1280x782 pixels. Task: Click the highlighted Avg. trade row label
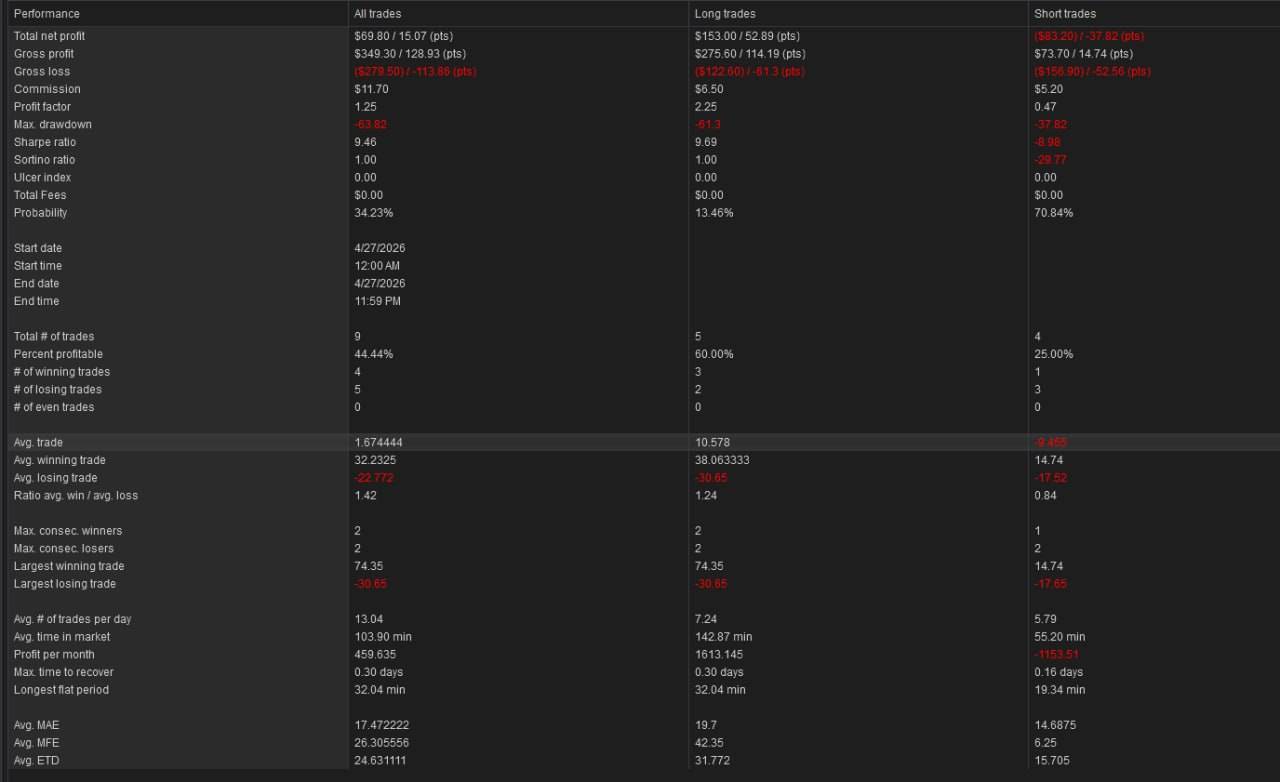click(38, 442)
